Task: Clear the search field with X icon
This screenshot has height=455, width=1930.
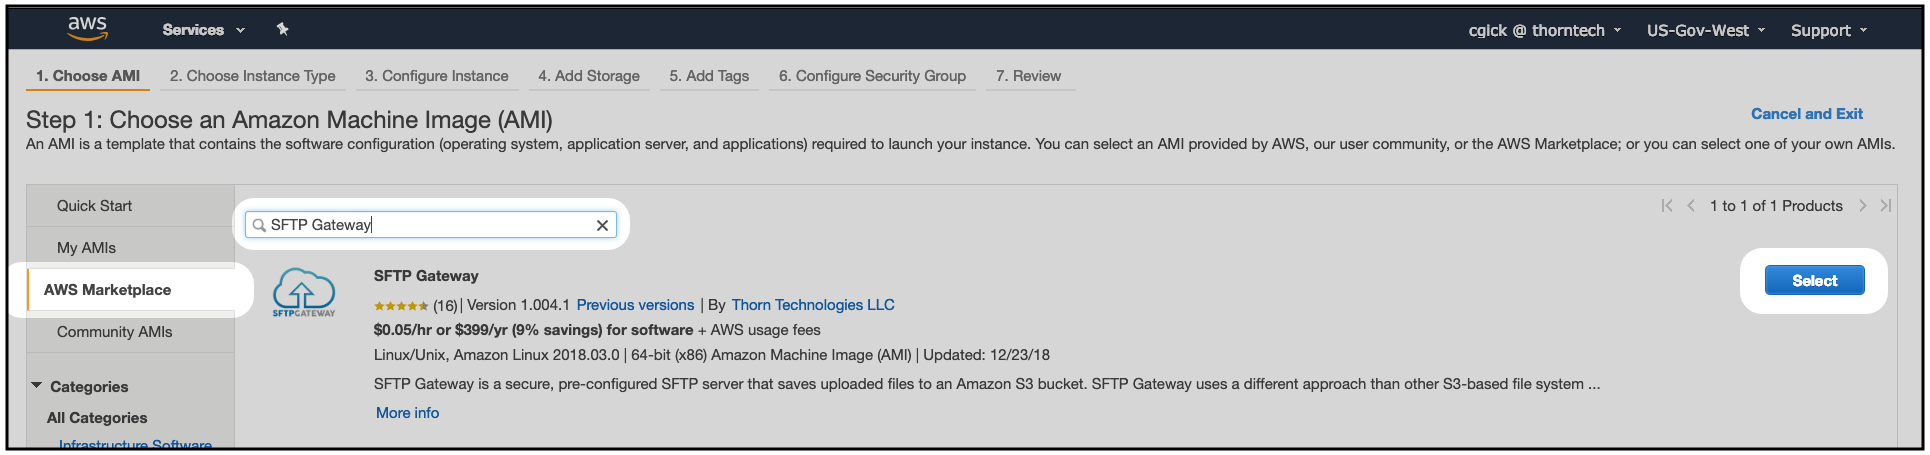Action: (602, 225)
